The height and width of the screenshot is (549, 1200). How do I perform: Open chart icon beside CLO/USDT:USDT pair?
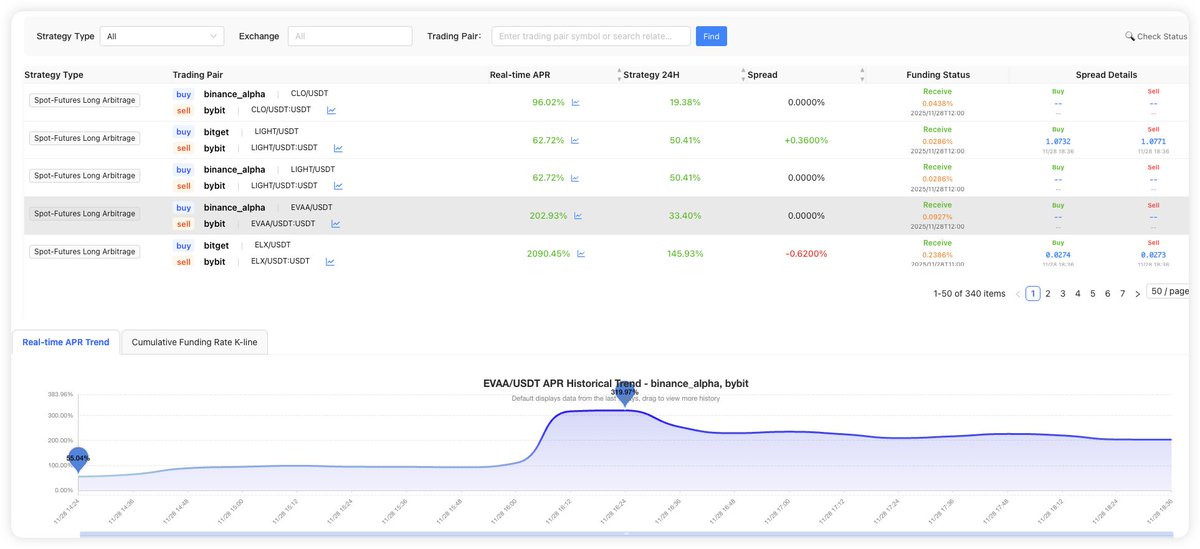coord(331,110)
